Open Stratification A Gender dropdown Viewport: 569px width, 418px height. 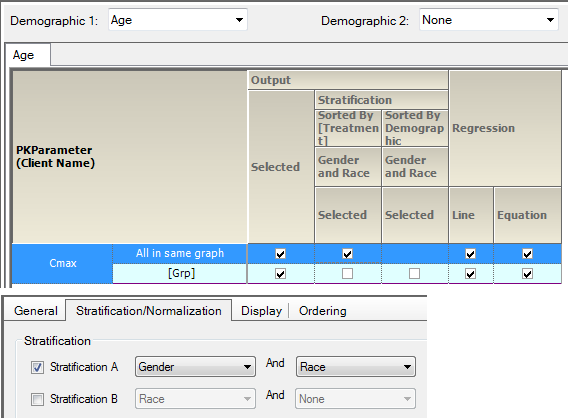click(x=195, y=367)
